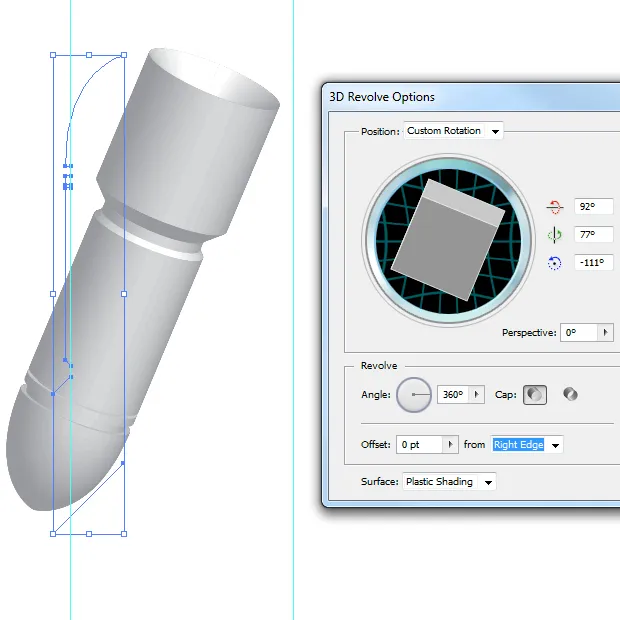The height and width of the screenshot is (620, 620).
Task: Click the Perspective 0° input field
Action: coord(579,333)
